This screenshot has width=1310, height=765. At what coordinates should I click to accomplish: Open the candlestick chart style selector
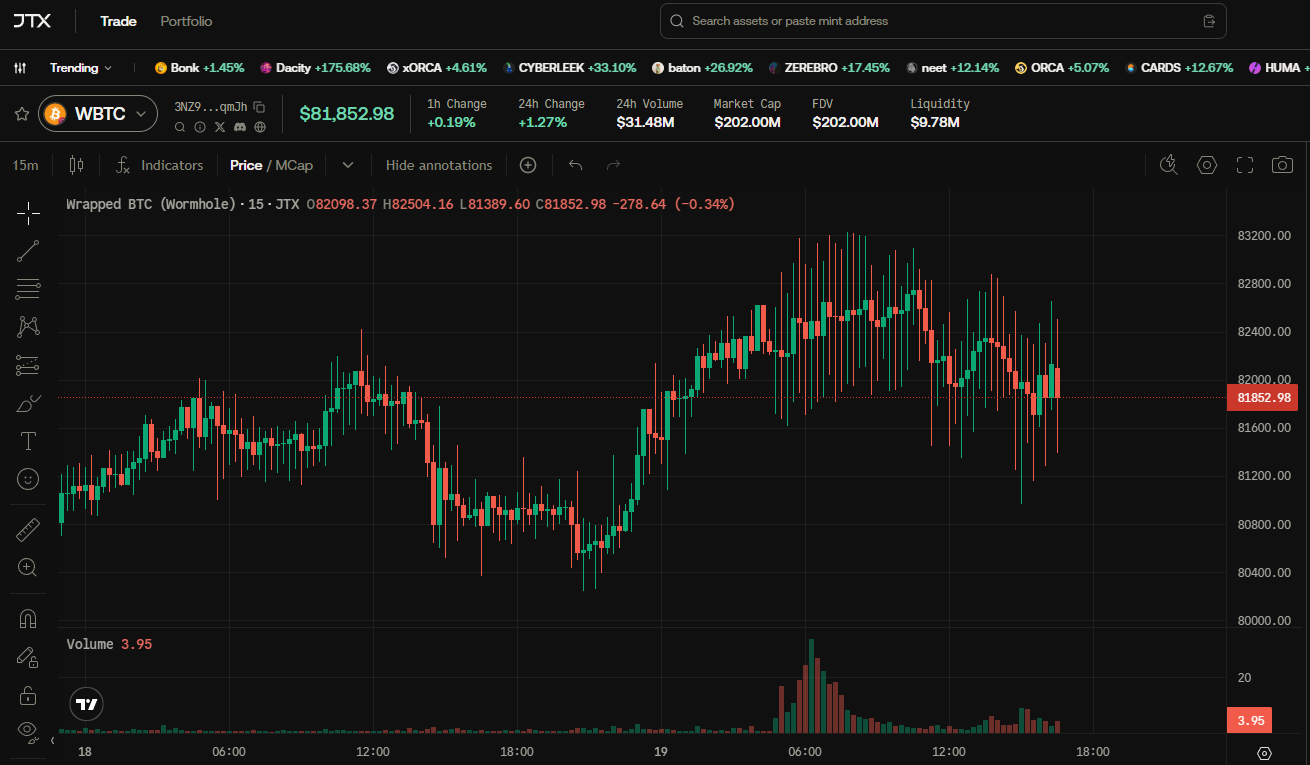pos(76,165)
